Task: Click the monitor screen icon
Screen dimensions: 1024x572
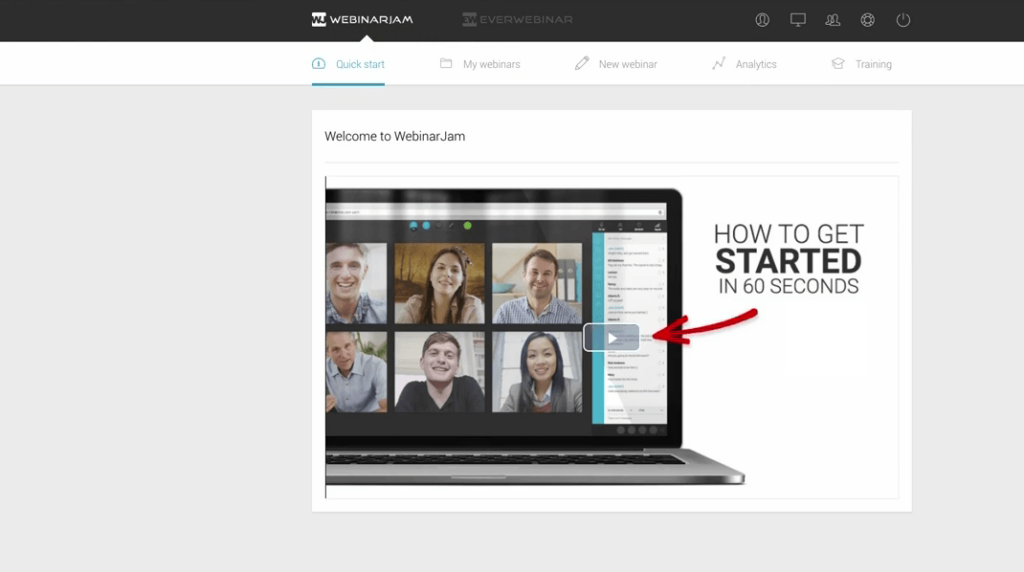Action: pyautogui.click(x=797, y=20)
